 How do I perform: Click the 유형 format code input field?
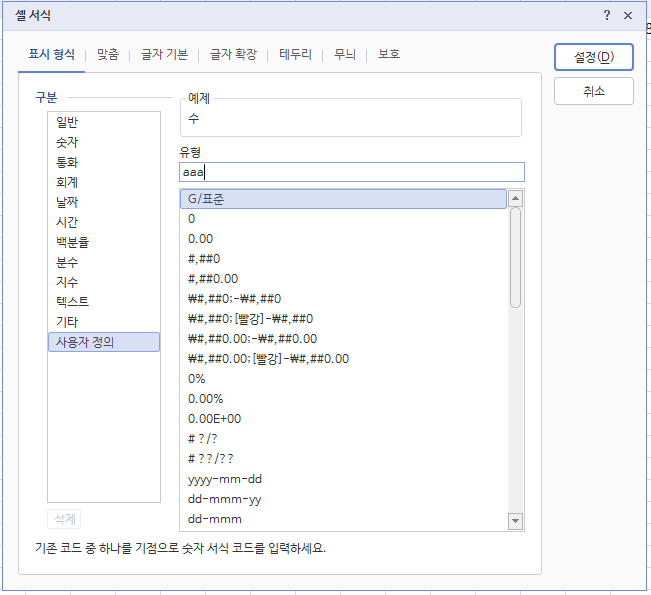[x=352, y=172]
